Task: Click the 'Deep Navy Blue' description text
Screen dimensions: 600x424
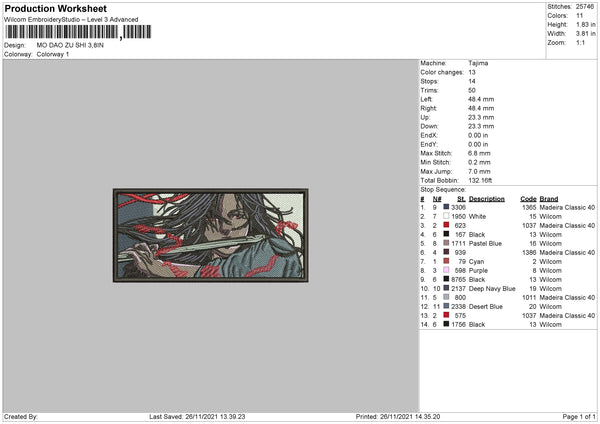Action: click(x=492, y=289)
